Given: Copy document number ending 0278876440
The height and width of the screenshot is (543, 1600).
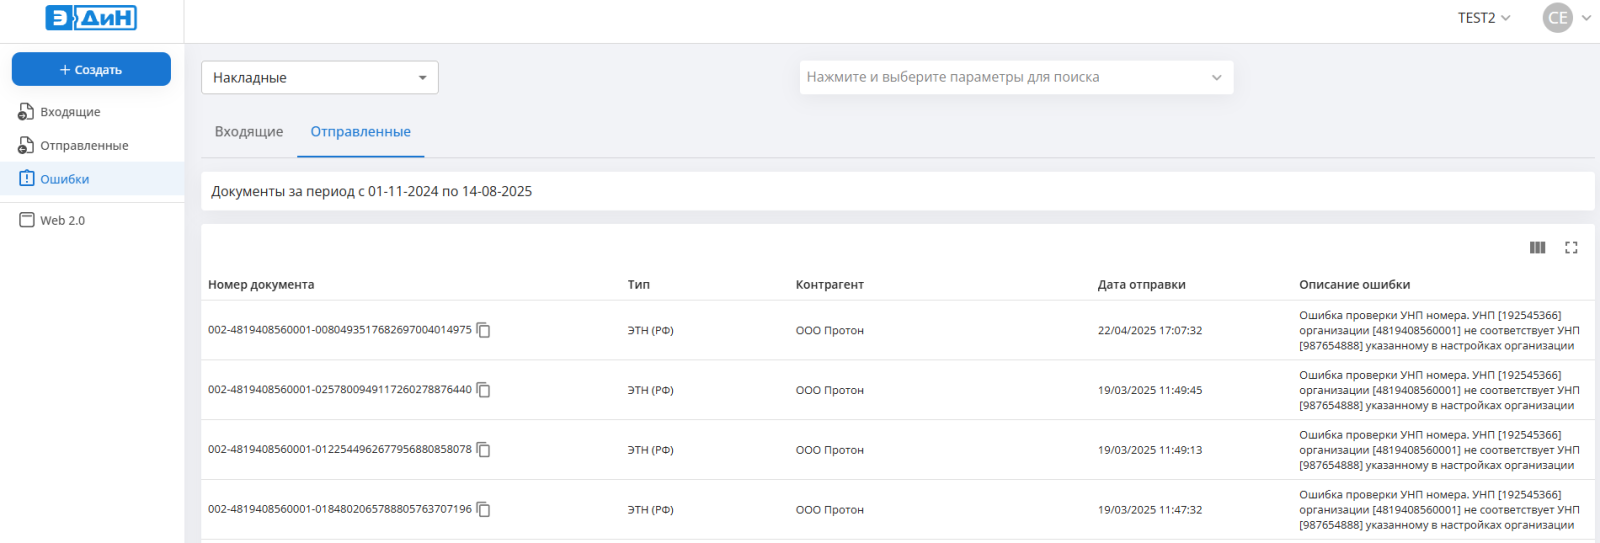Looking at the screenshot, I should tap(484, 390).
